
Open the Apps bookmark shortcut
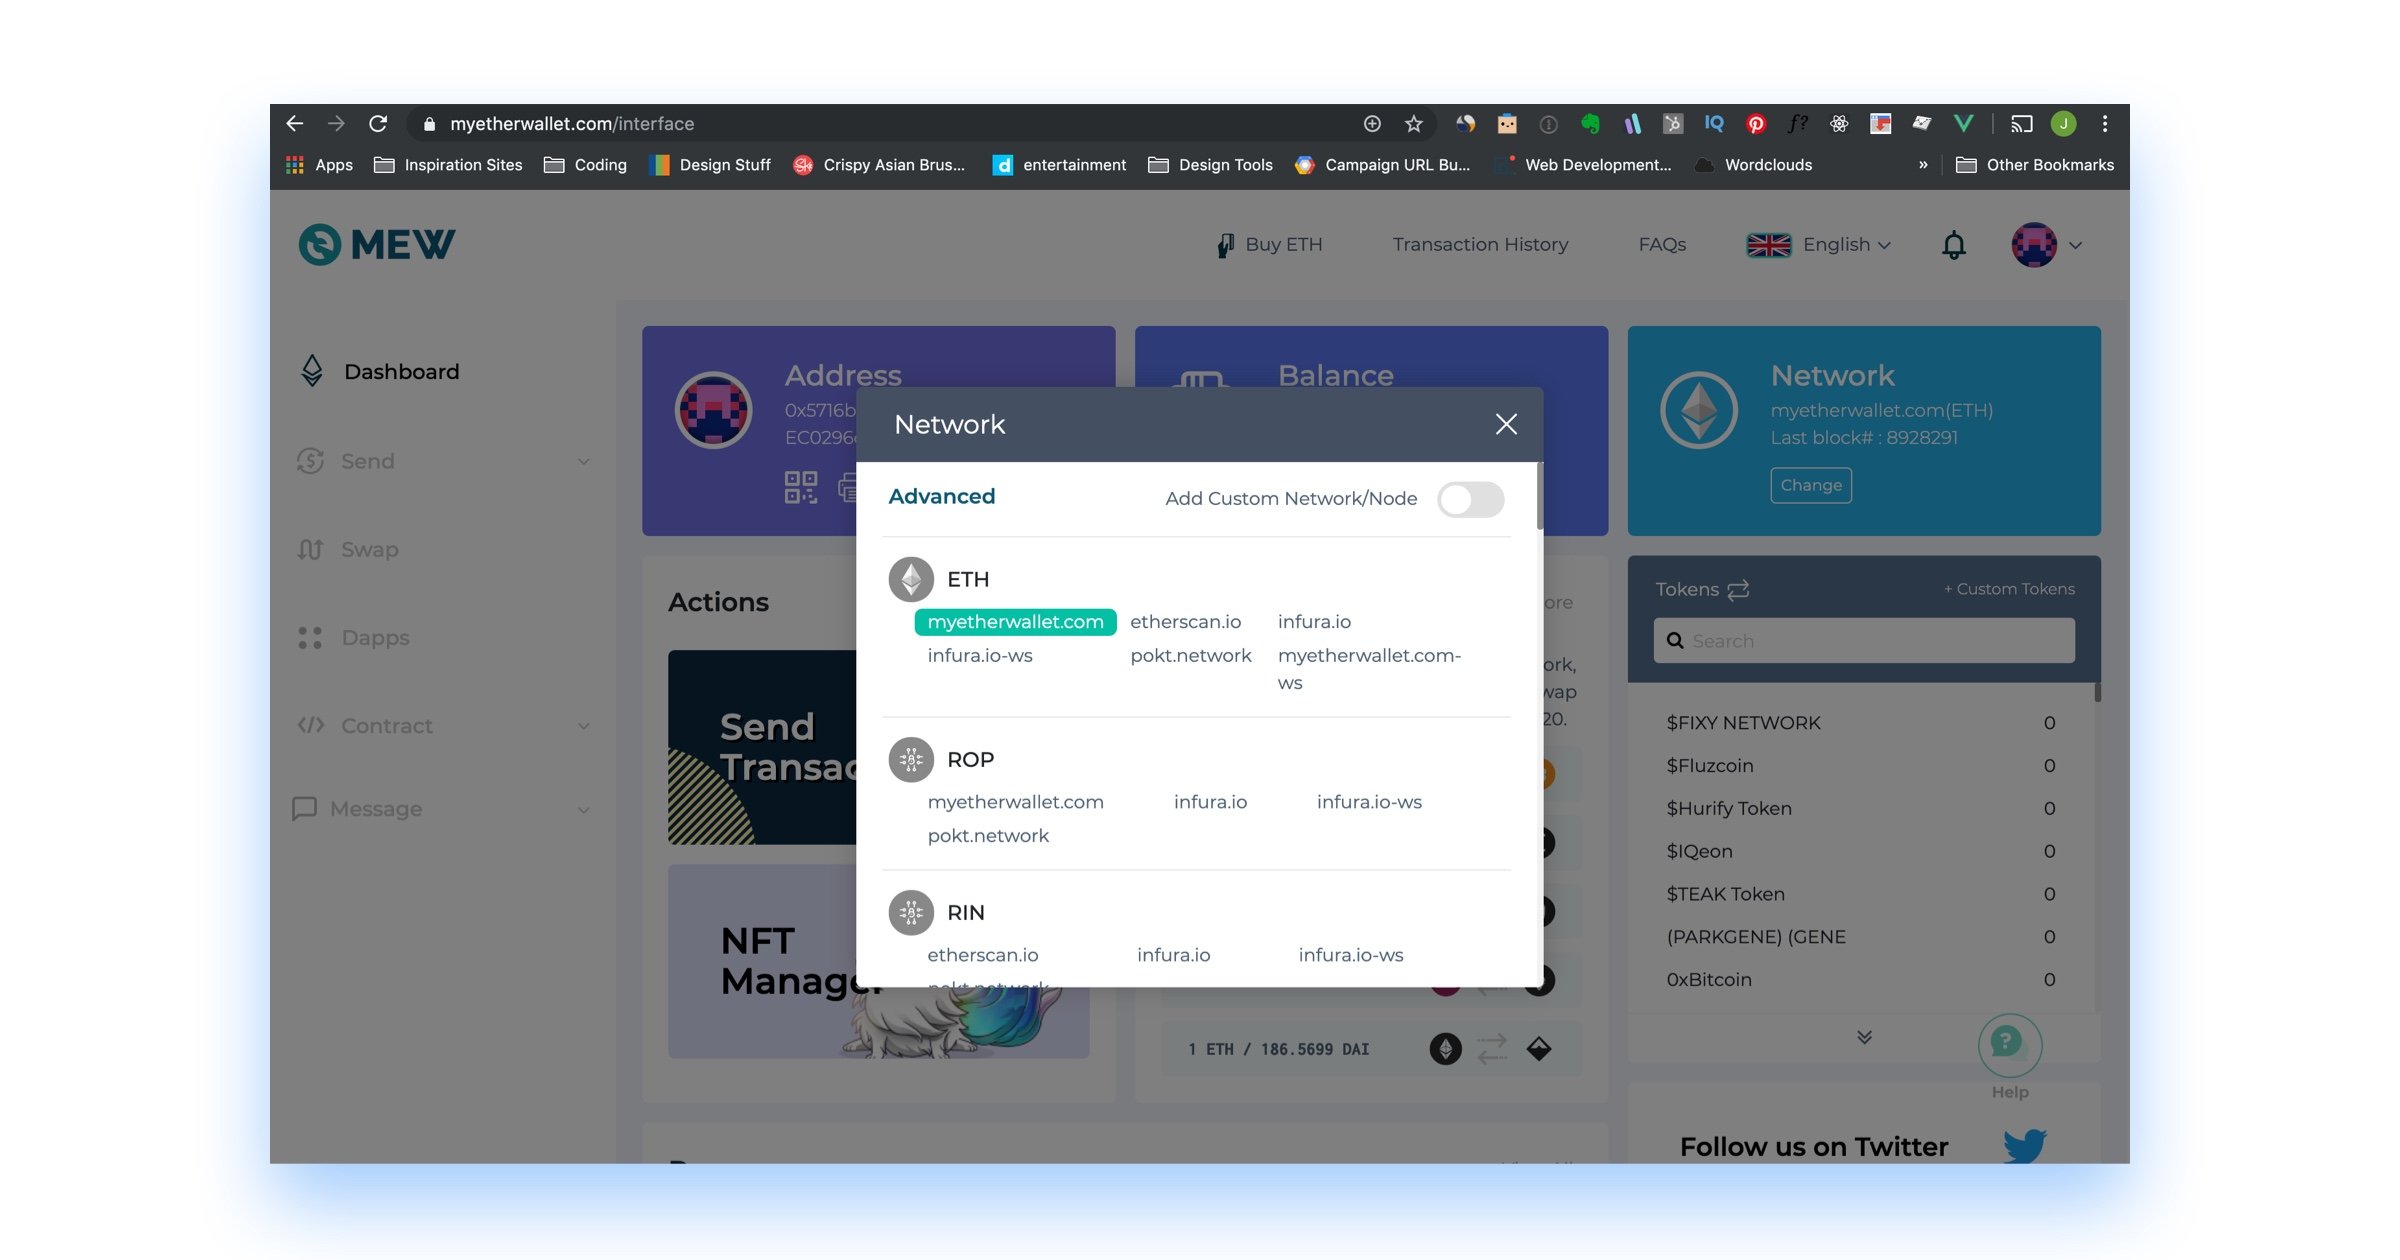tap(319, 165)
